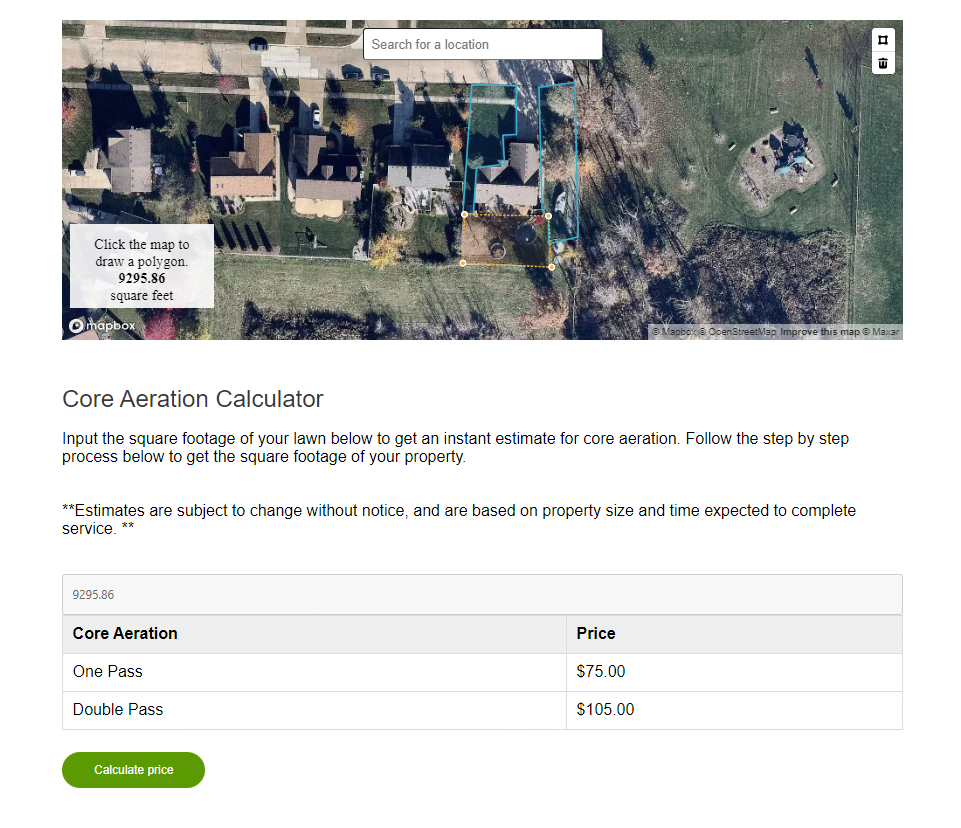Viewport: 961px width, 828px height.
Task: Click the square feet info box on map
Action: point(142,265)
